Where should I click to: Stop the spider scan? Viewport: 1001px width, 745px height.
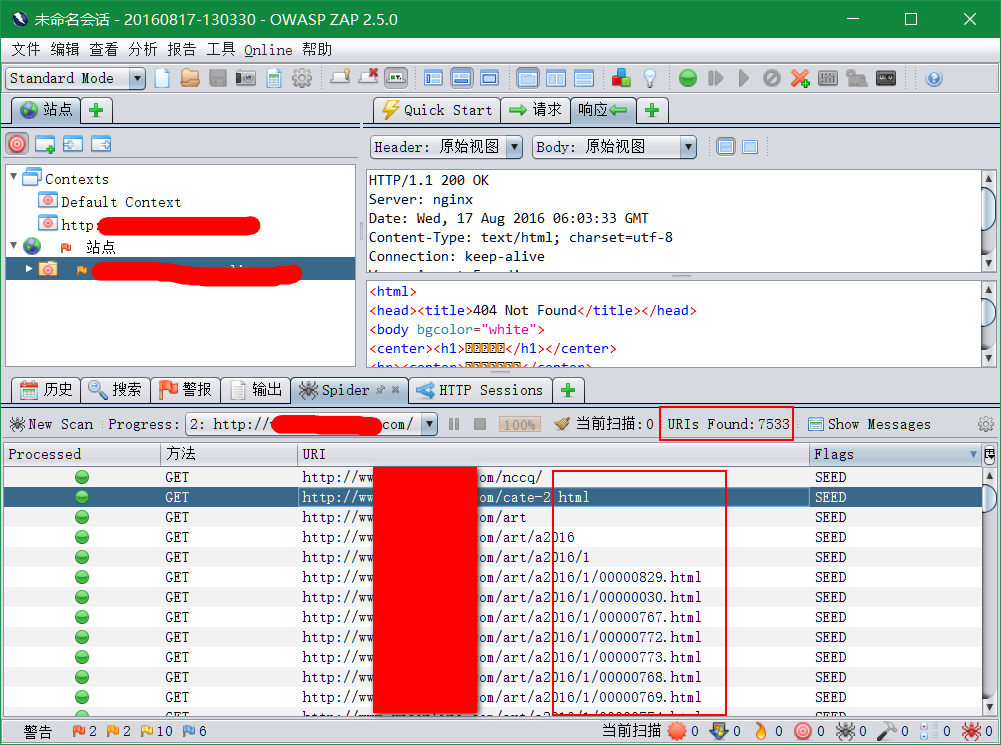pos(480,424)
